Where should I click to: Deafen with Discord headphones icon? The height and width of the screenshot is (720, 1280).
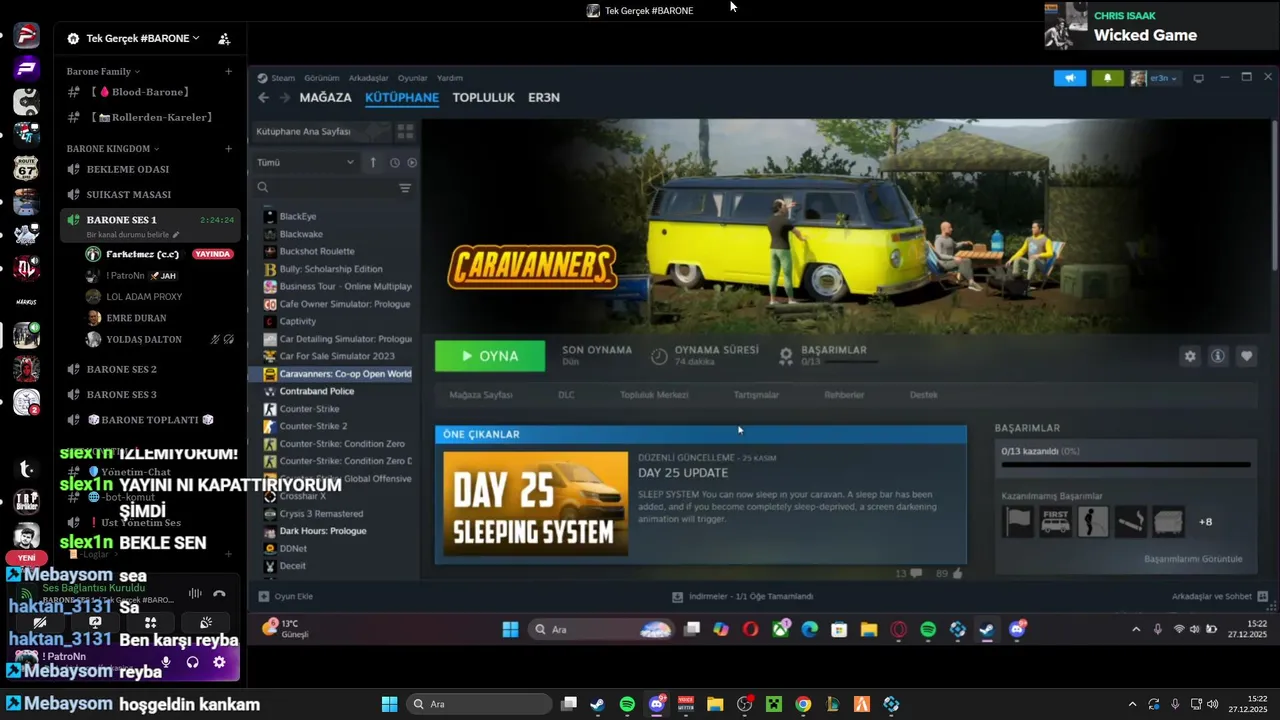click(192, 662)
